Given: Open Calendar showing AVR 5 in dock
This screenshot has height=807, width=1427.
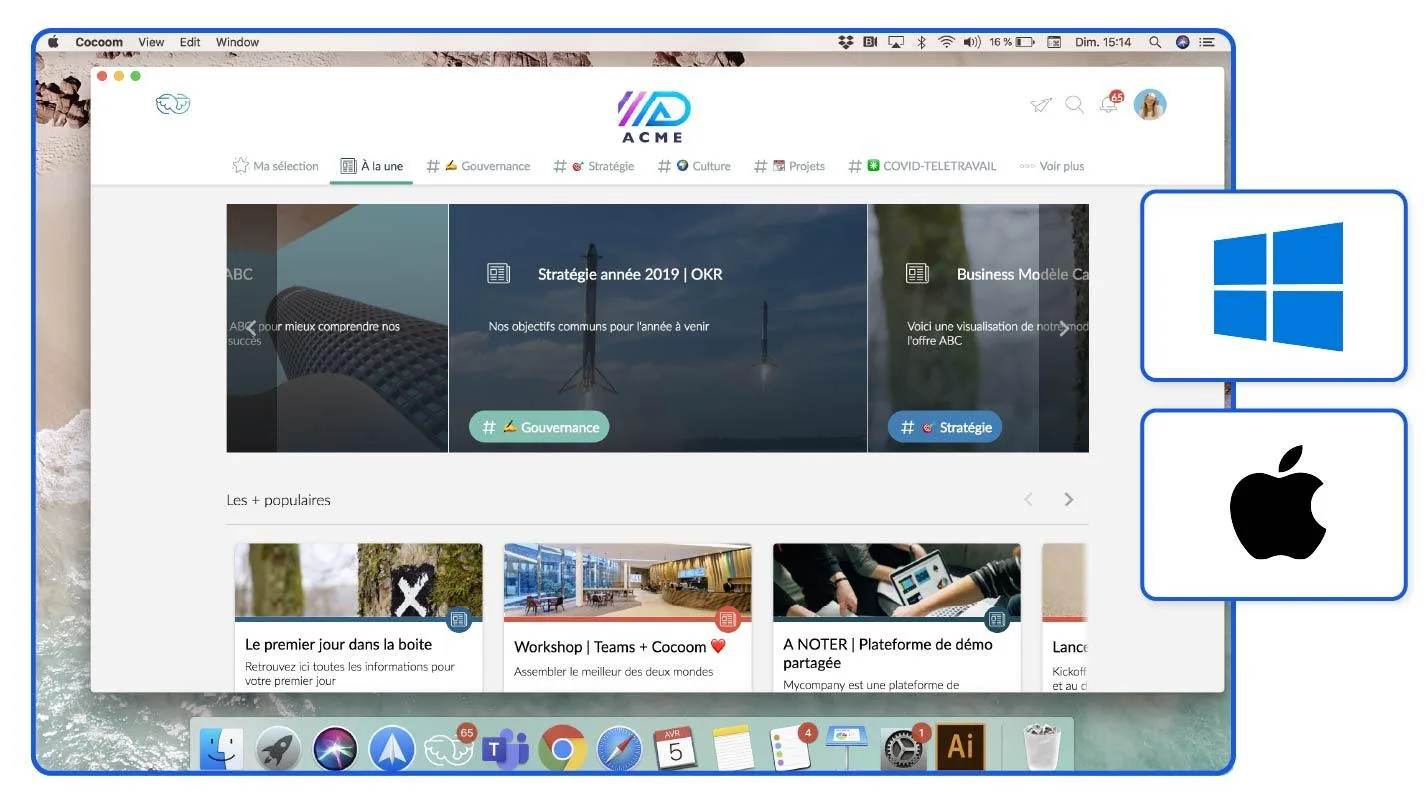Looking at the screenshot, I should click(x=676, y=749).
